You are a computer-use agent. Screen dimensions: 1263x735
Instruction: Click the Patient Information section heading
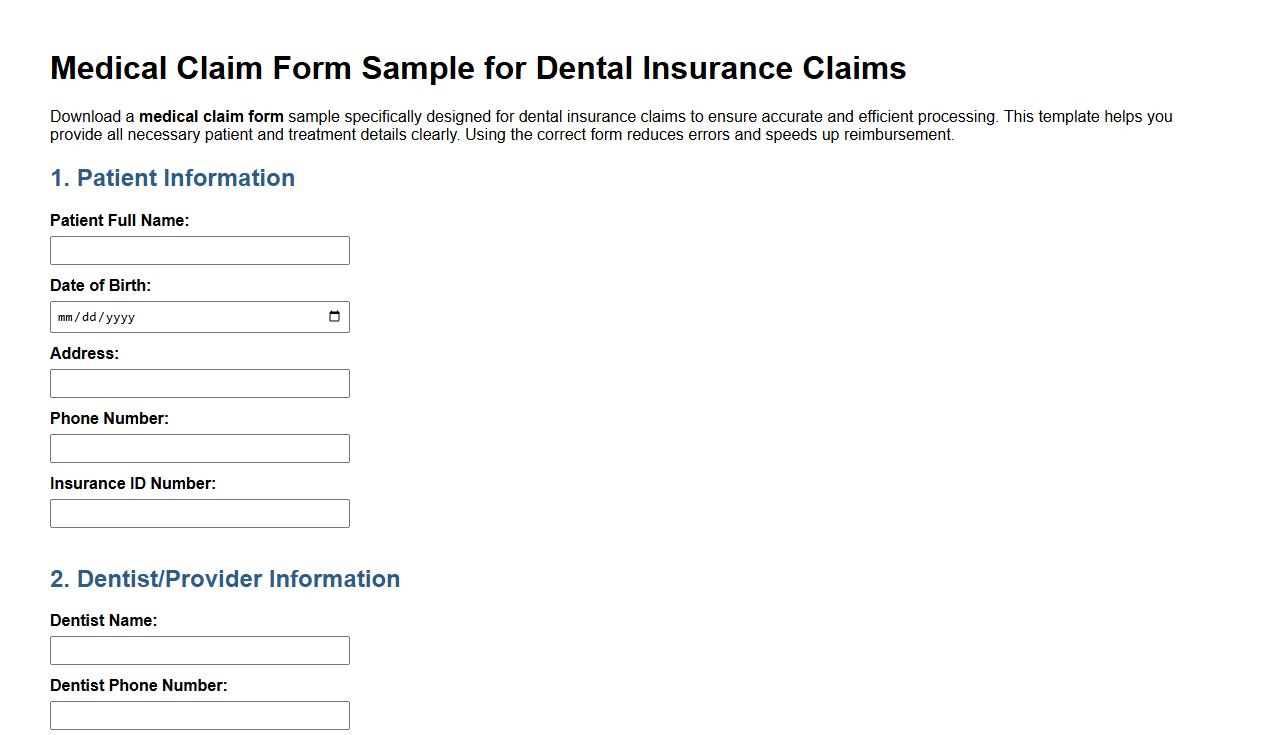pyautogui.click(x=172, y=178)
